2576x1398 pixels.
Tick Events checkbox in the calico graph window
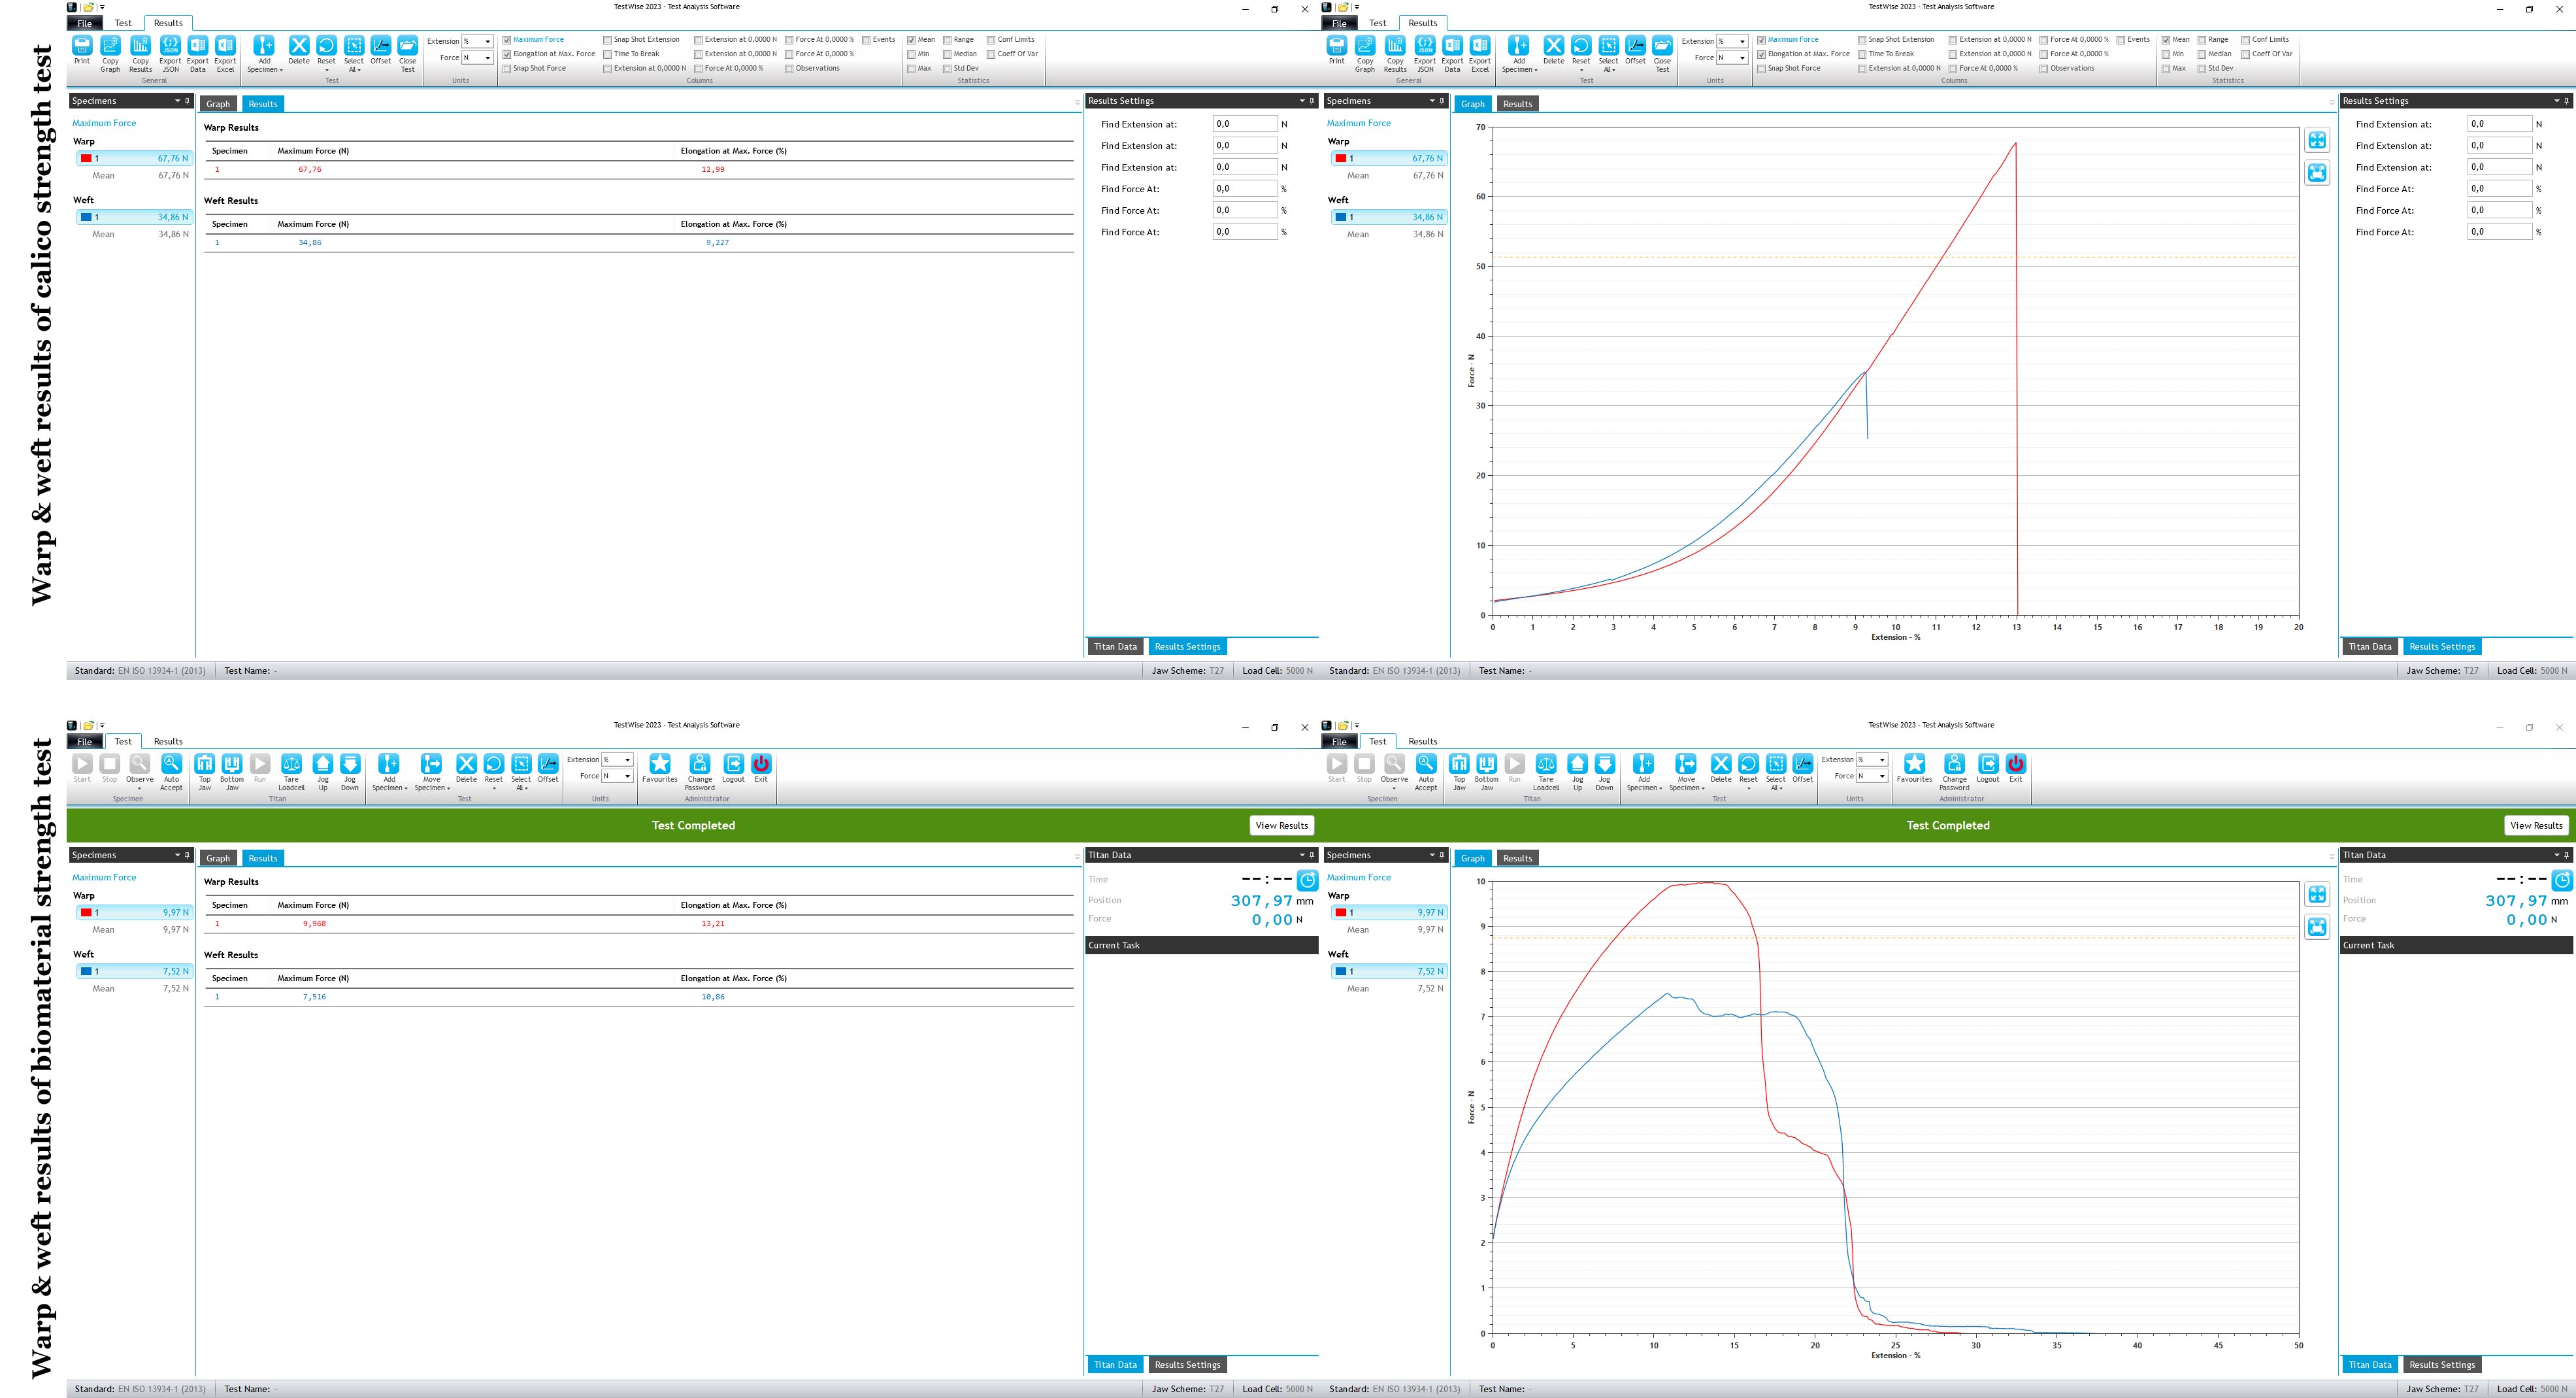2121,40
